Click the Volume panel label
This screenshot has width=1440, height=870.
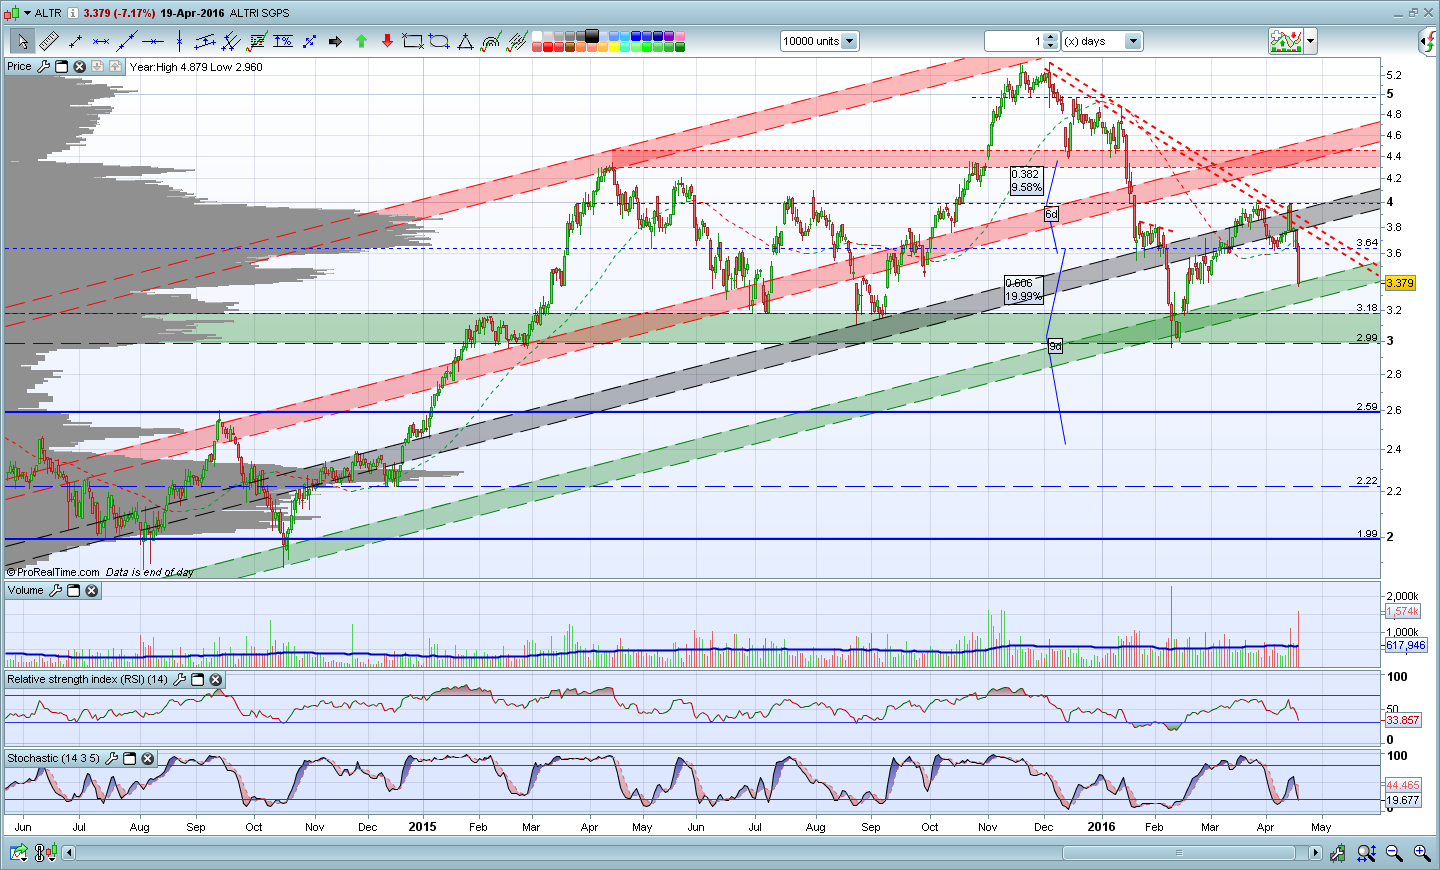(x=26, y=590)
